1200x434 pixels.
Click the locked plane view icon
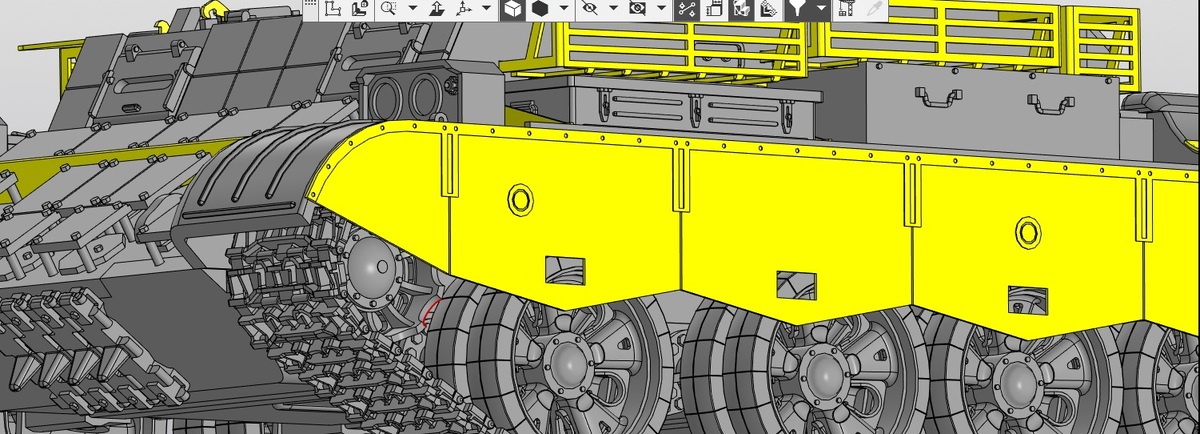click(360, 9)
